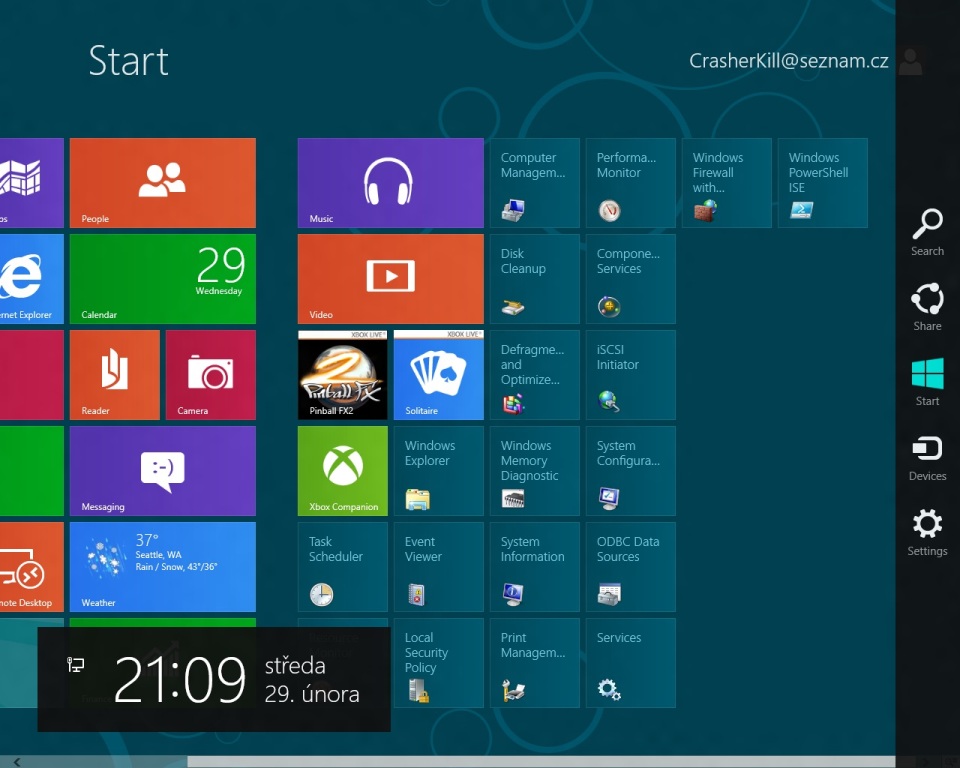Viewport: 960px width, 768px height.
Task: Open the Calendar tile showing 29 Wednesday
Action: tap(163, 279)
